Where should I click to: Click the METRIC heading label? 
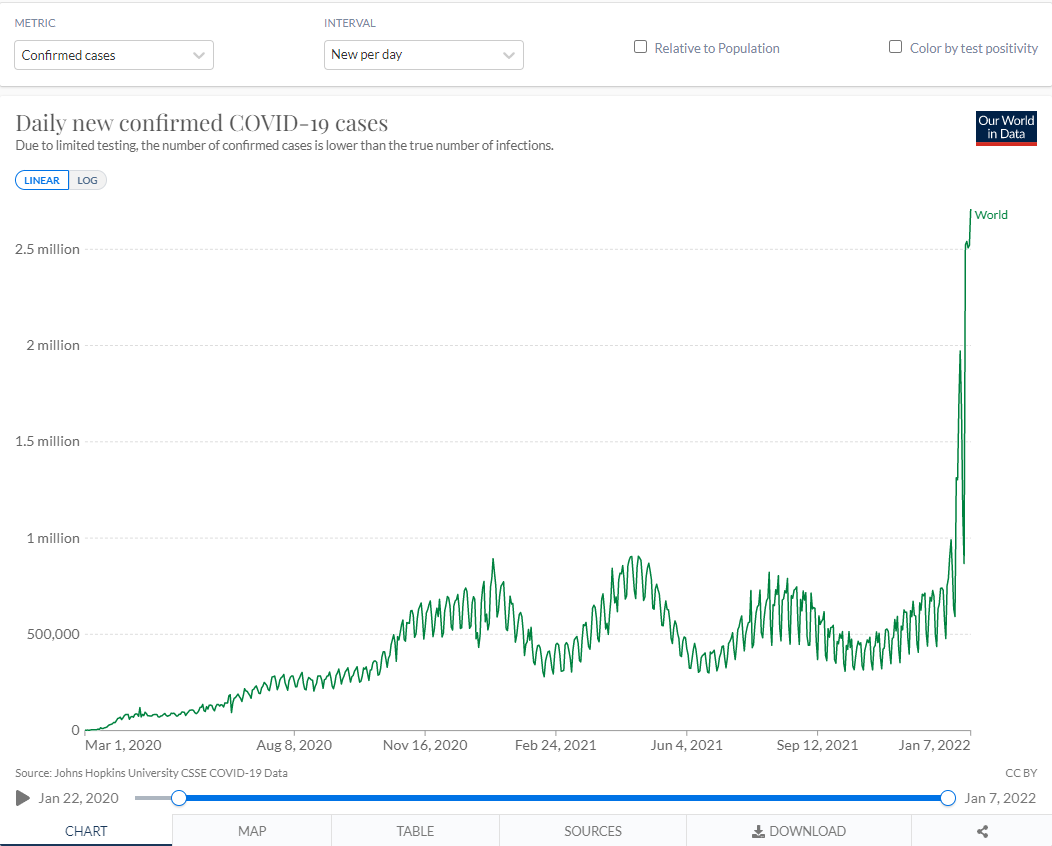(x=35, y=23)
